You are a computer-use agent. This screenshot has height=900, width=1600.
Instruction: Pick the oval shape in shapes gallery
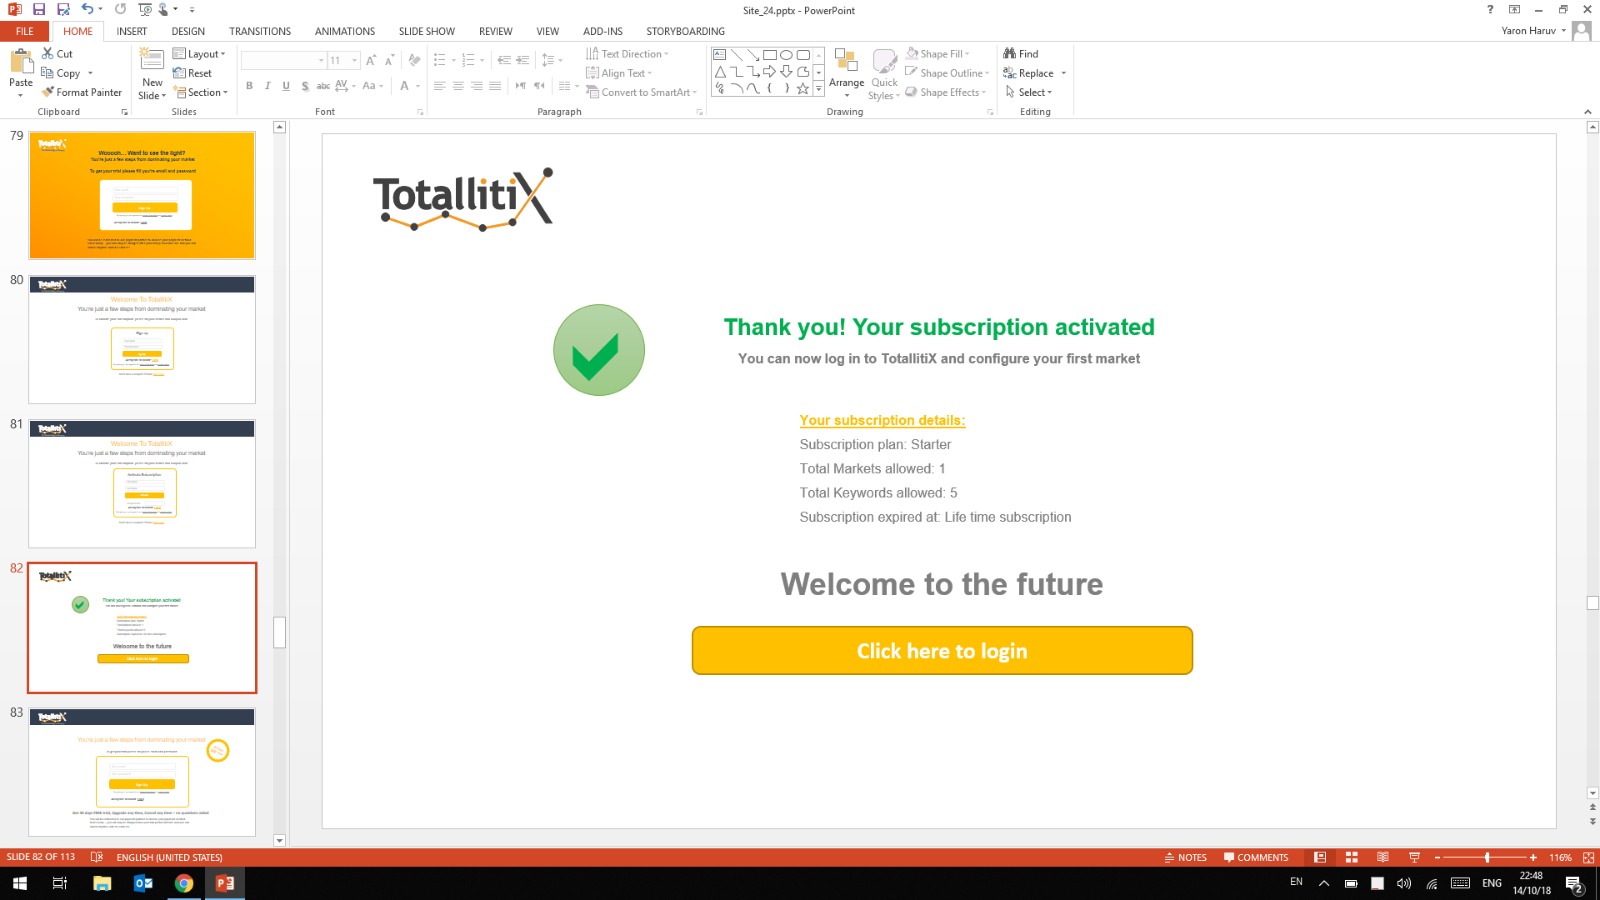tap(786, 54)
